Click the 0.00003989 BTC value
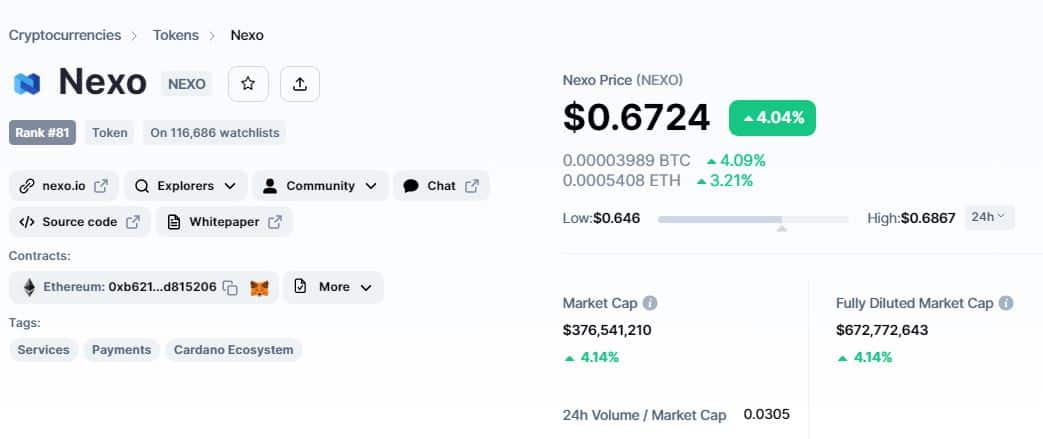The width and height of the screenshot is (1043, 439). click(x=627, y=160)
